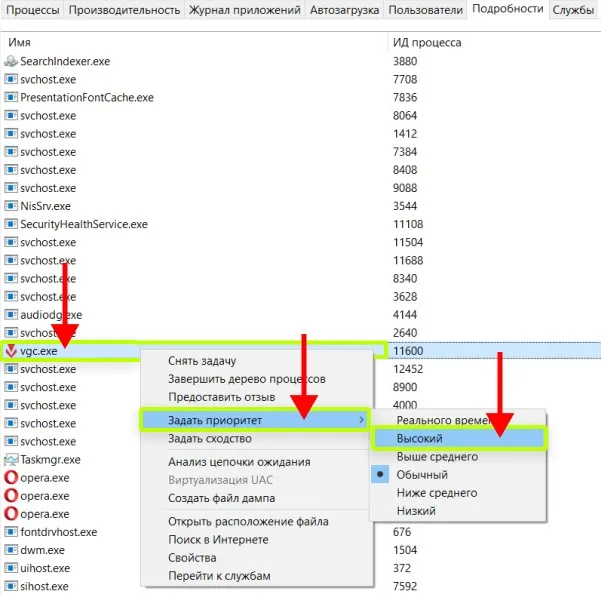This screenshot has width=601, height=596.
Task: Open Свойства from context menu
Action: point(257,557)
